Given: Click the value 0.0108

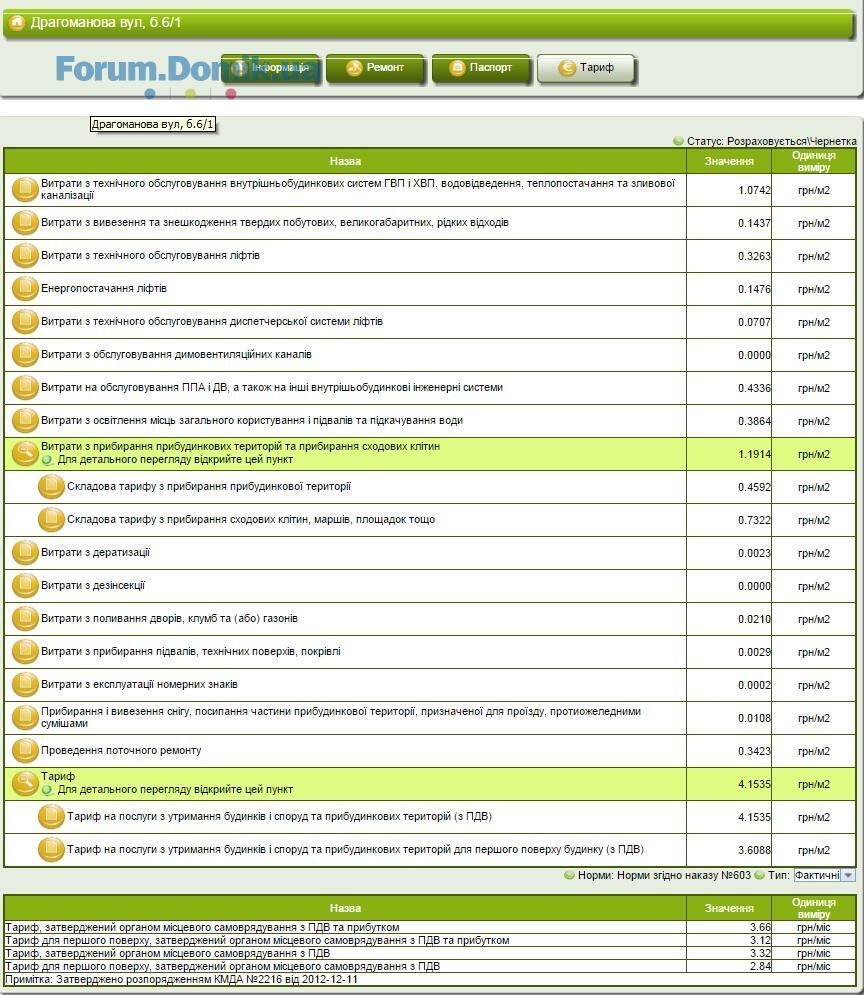Looking at the screenshot, I should pos(754,718).
